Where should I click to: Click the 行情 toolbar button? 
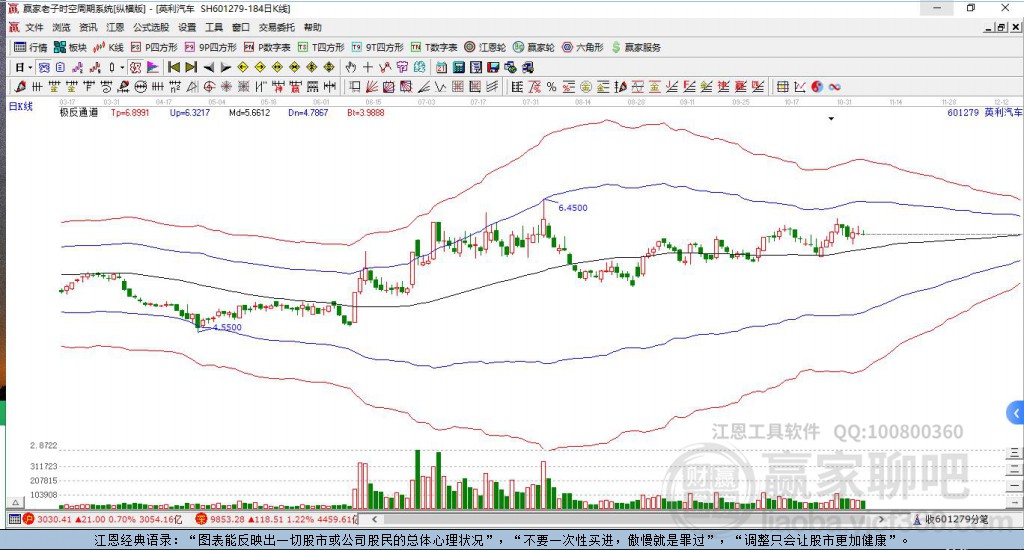click(31, 47)
